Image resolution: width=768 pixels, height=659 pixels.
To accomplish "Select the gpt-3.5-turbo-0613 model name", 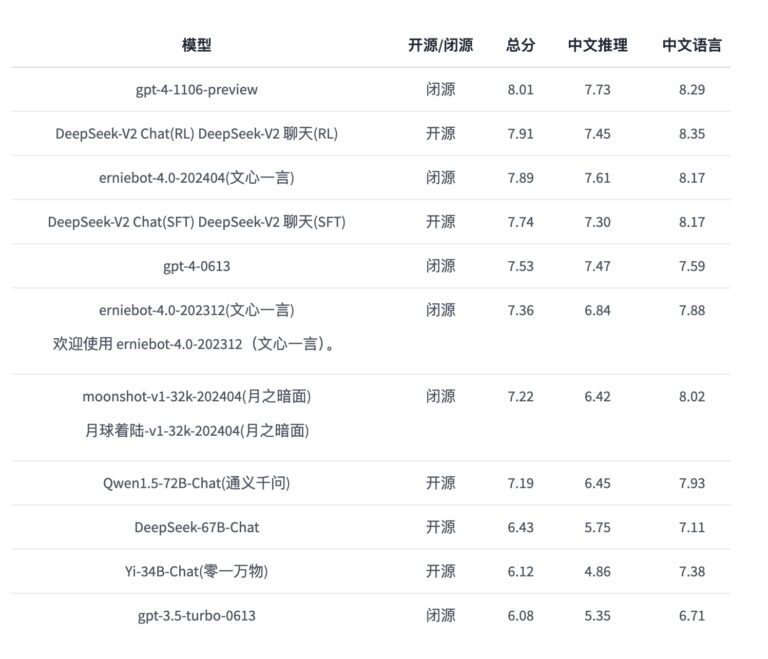I will click(196, 615).
